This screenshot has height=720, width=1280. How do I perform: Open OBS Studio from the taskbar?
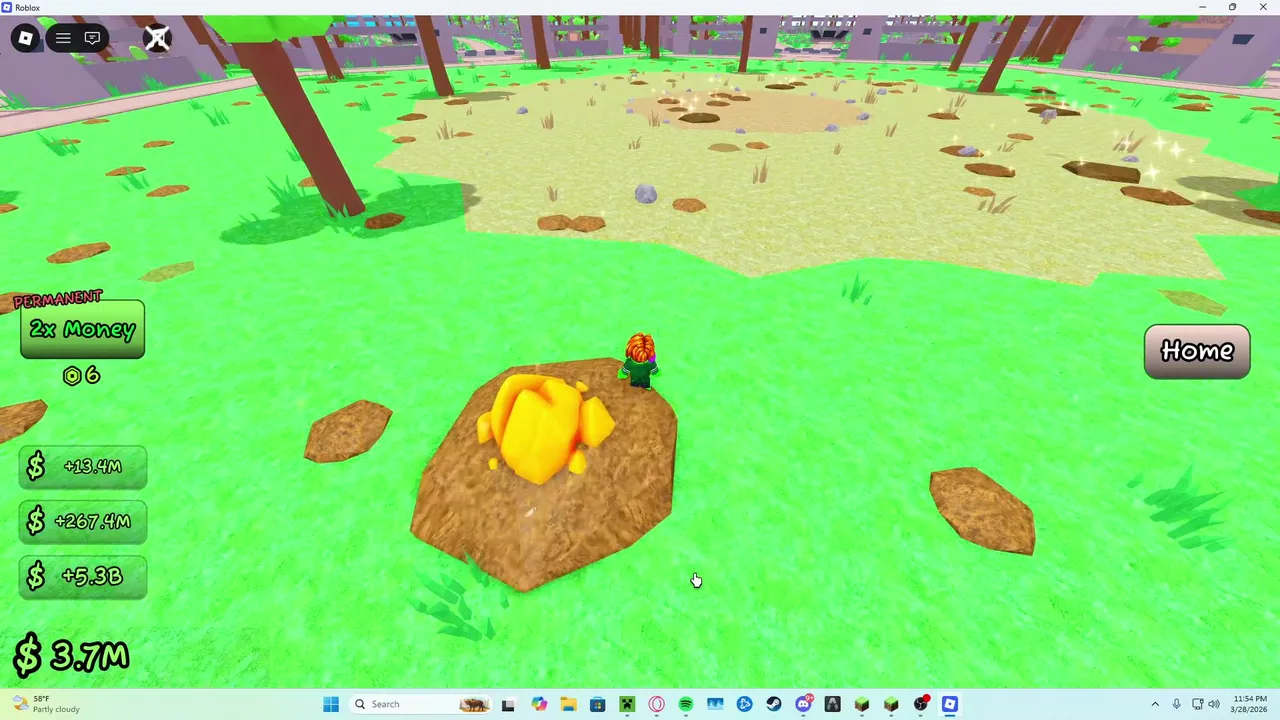pos(921,704)
